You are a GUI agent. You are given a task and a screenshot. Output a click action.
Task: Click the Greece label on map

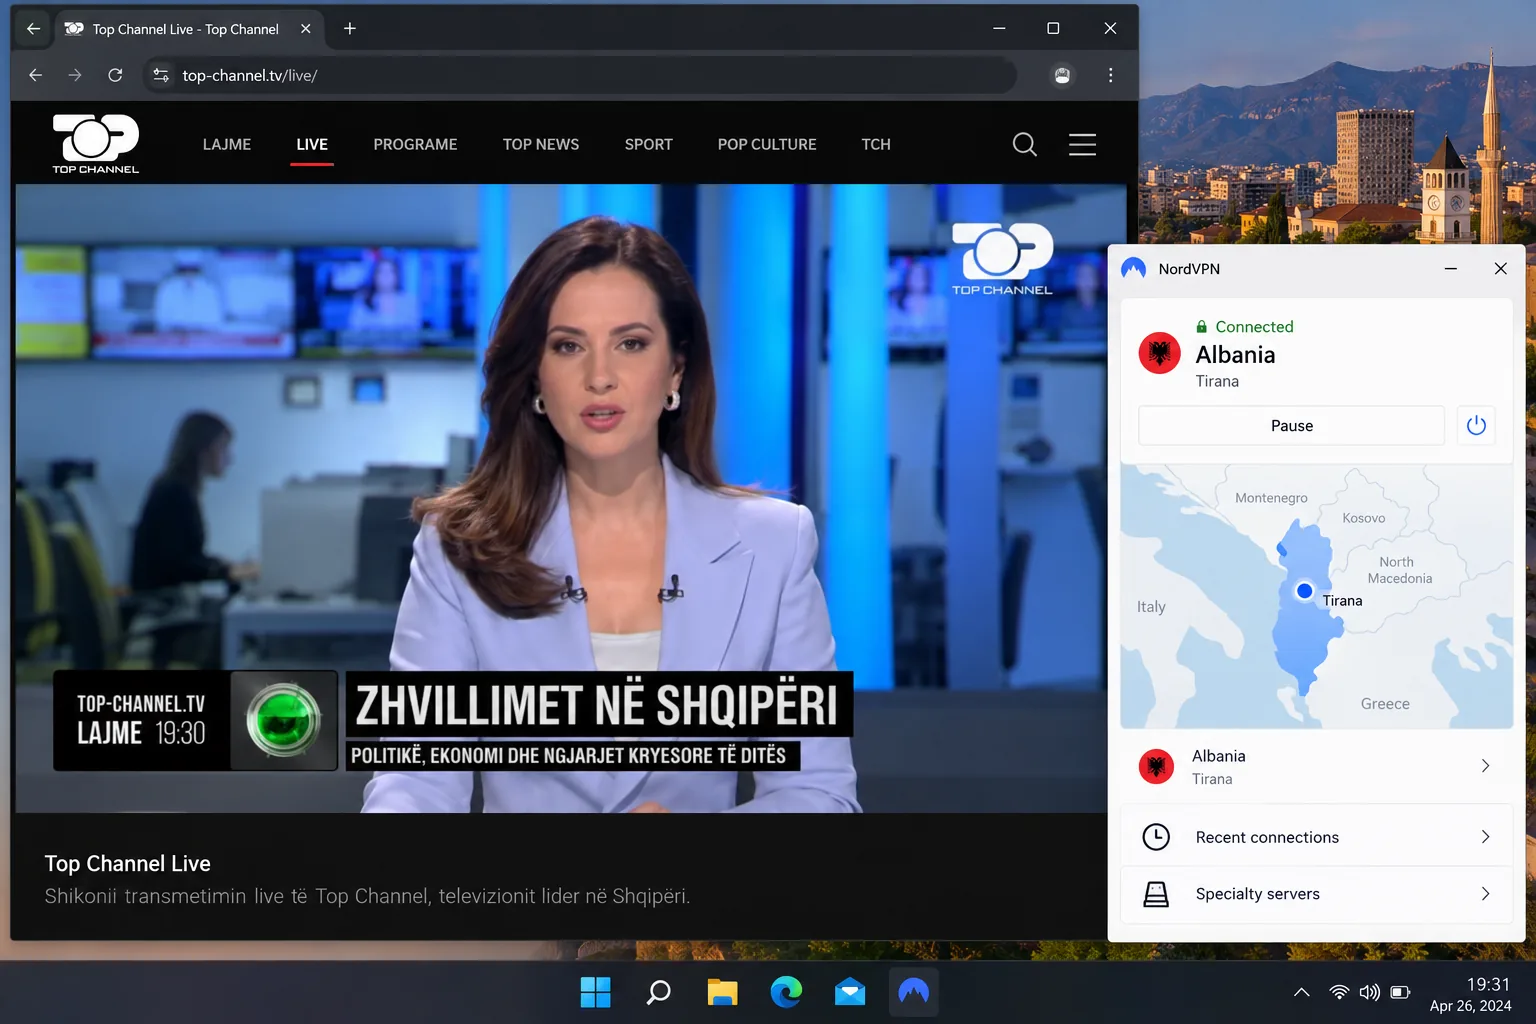(x=1385, y=704)
